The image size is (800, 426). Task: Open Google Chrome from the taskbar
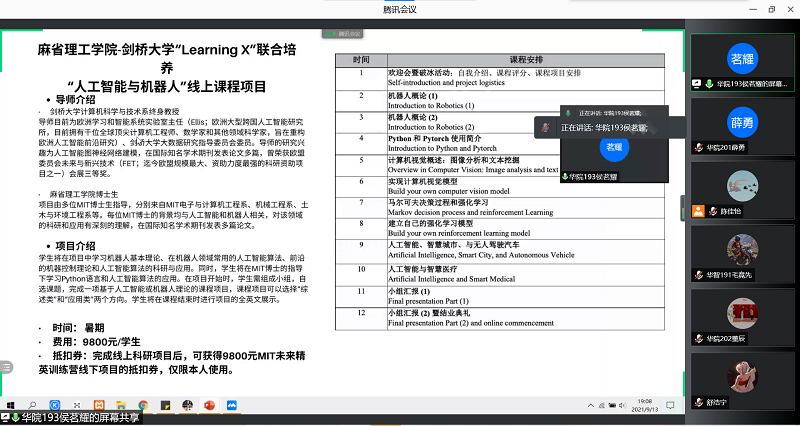pyautogui.click(x=143, y=406)
